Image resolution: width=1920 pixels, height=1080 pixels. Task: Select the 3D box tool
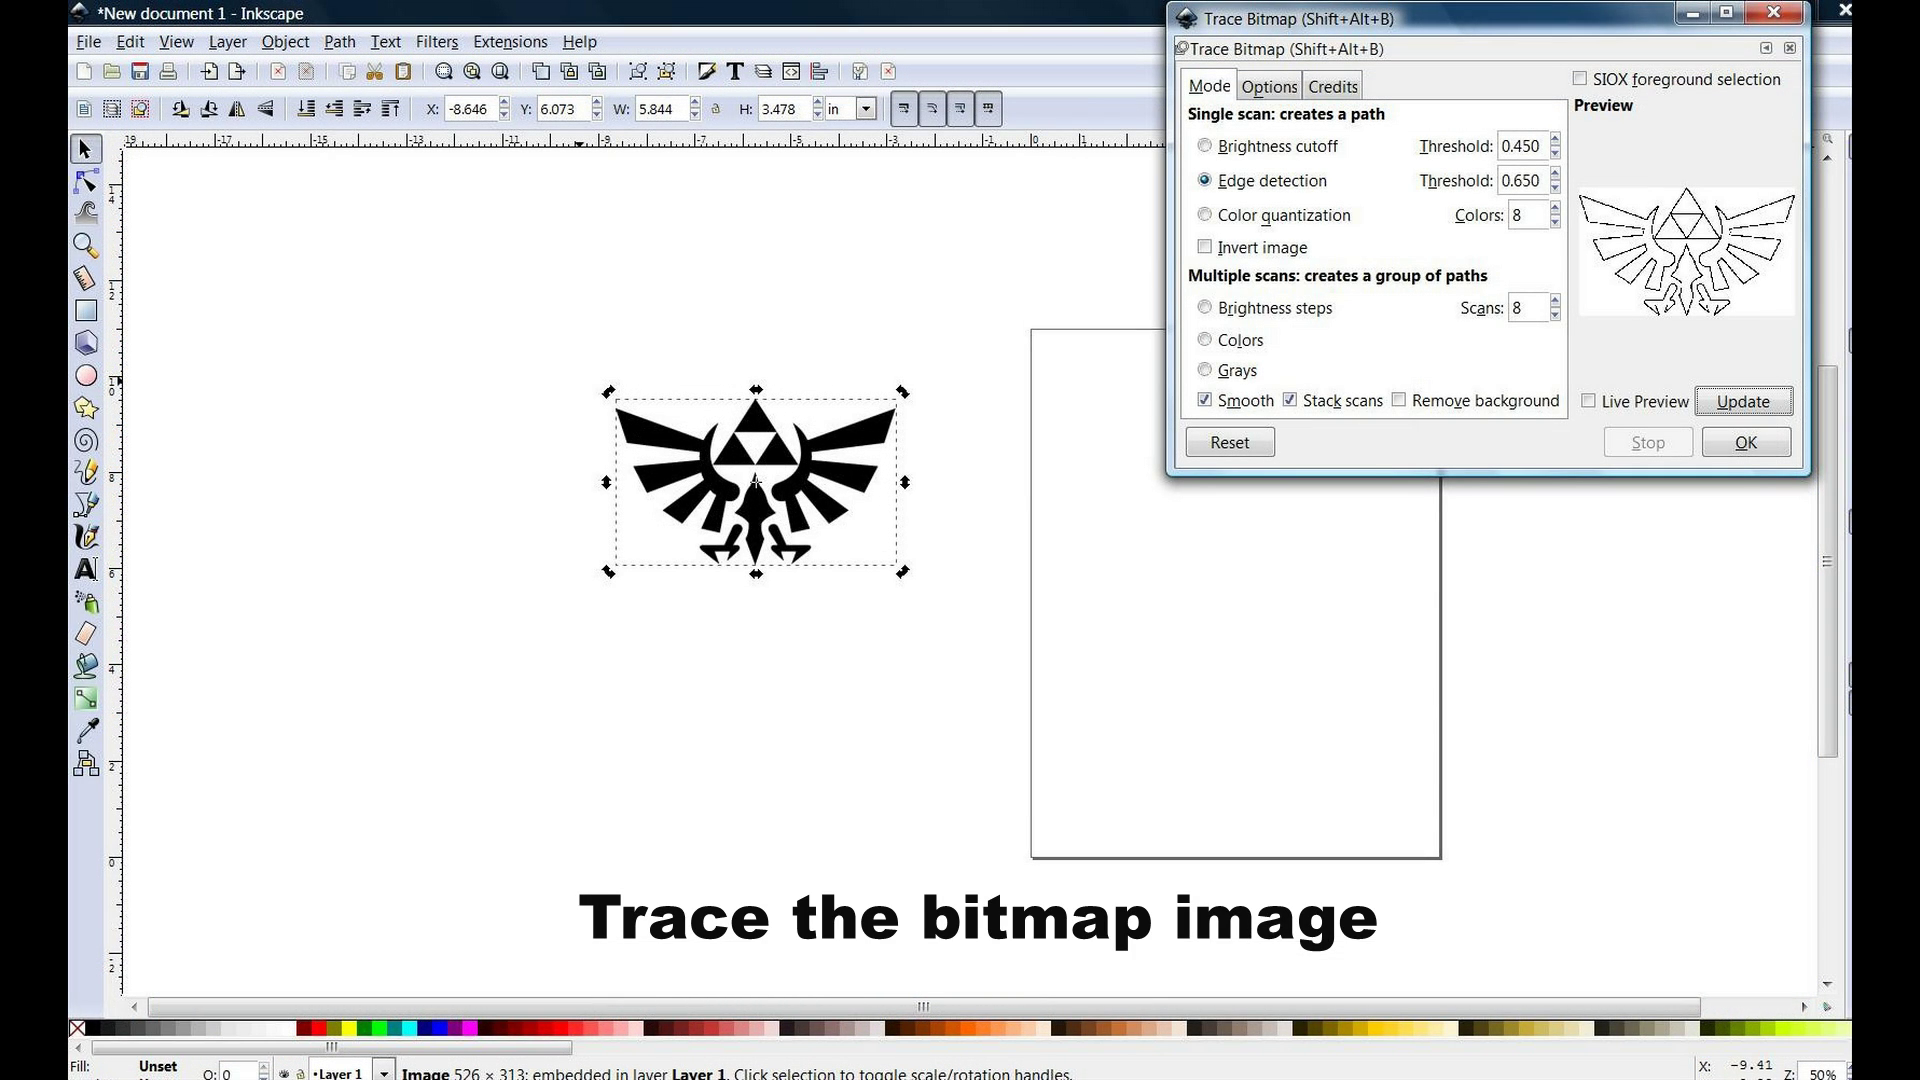click(86, 343)
